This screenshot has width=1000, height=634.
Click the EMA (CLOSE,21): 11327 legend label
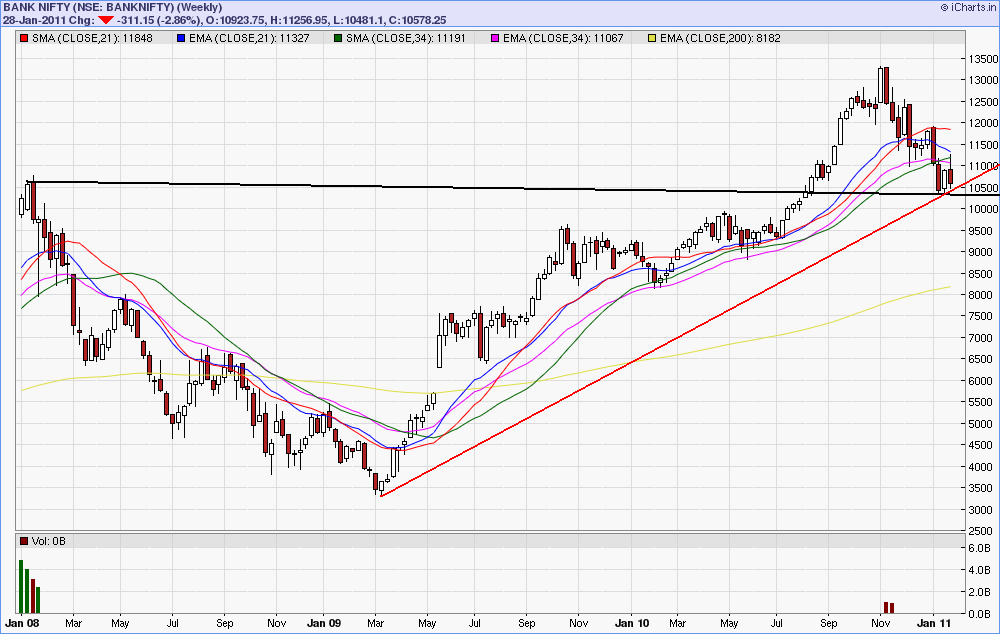[249, 38]
